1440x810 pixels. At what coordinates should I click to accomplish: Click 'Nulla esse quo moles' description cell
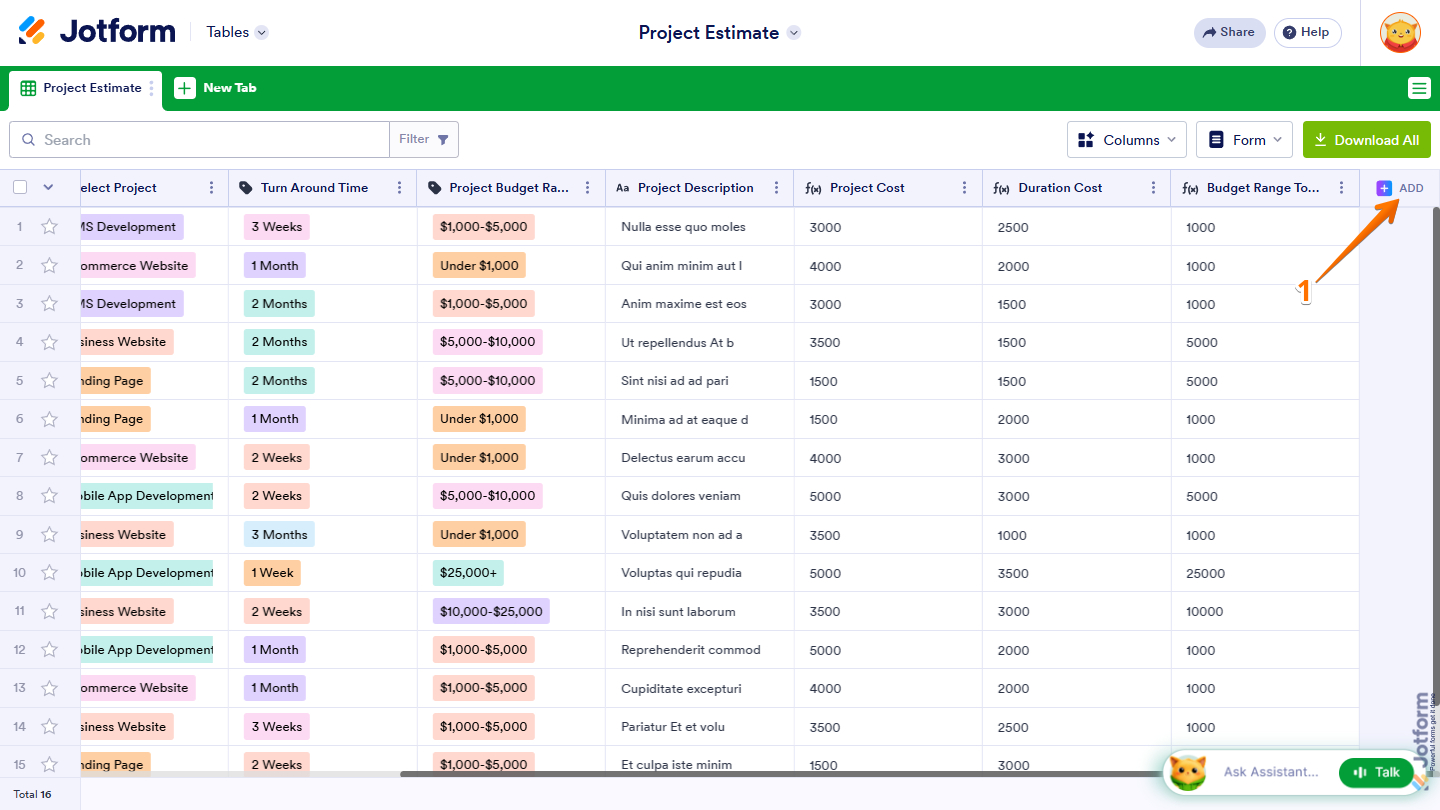point(700,227)
